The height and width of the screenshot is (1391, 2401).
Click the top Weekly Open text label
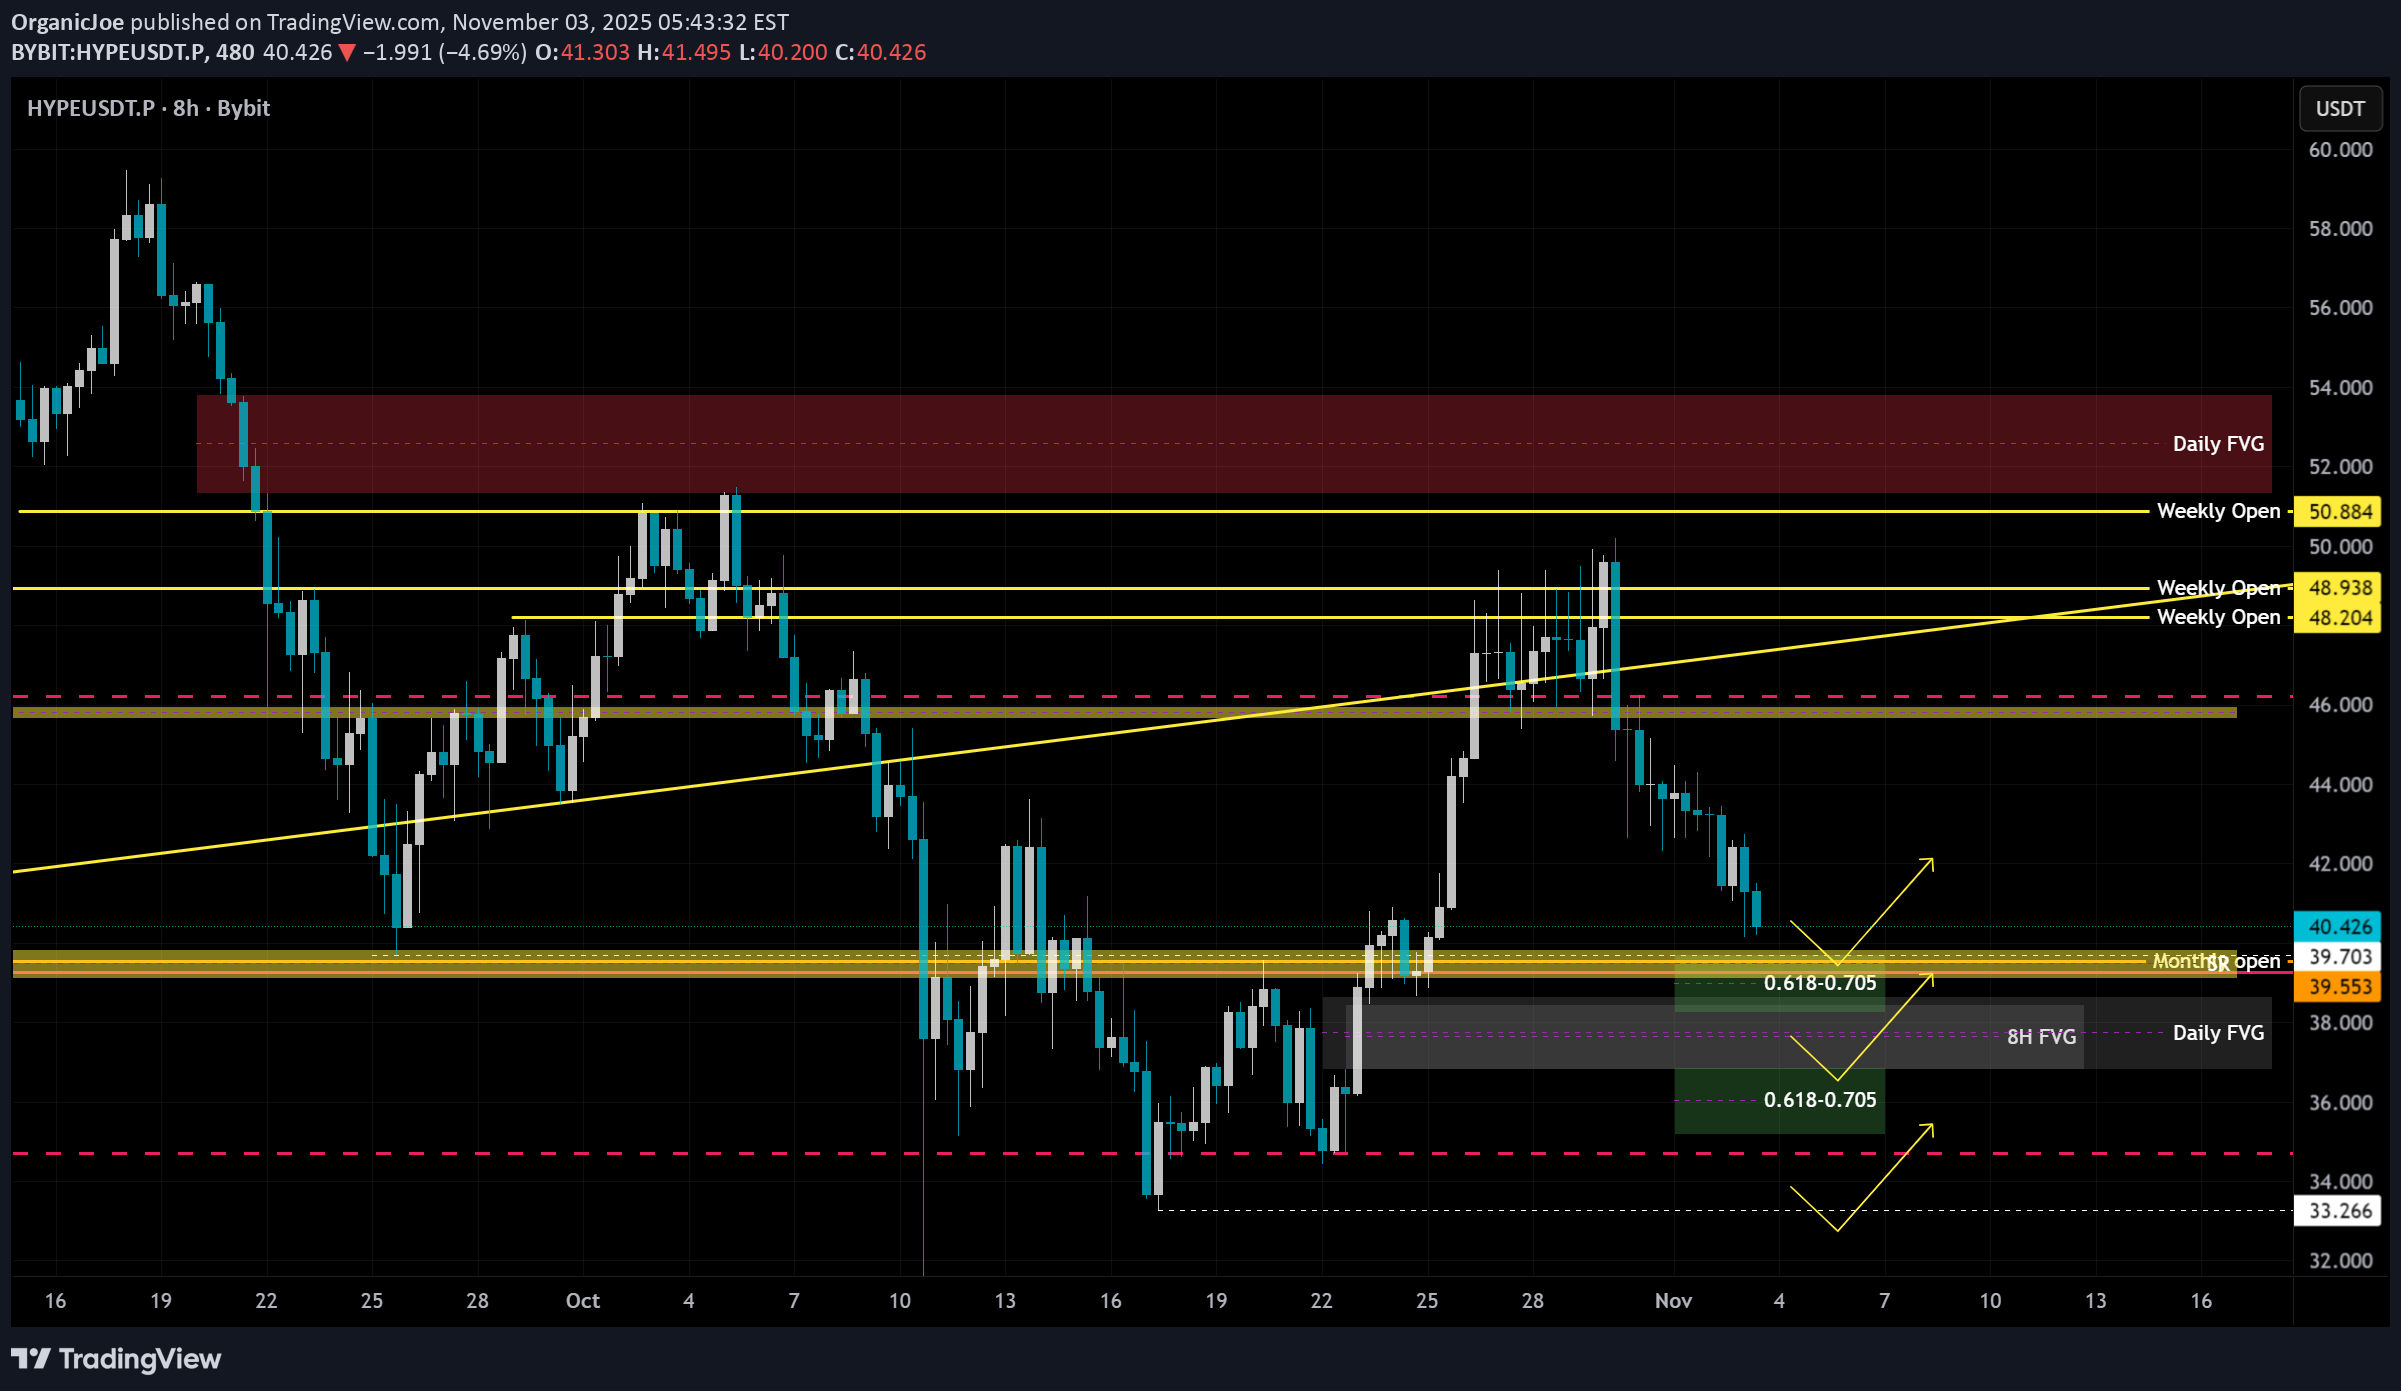tap(2218, 511)
